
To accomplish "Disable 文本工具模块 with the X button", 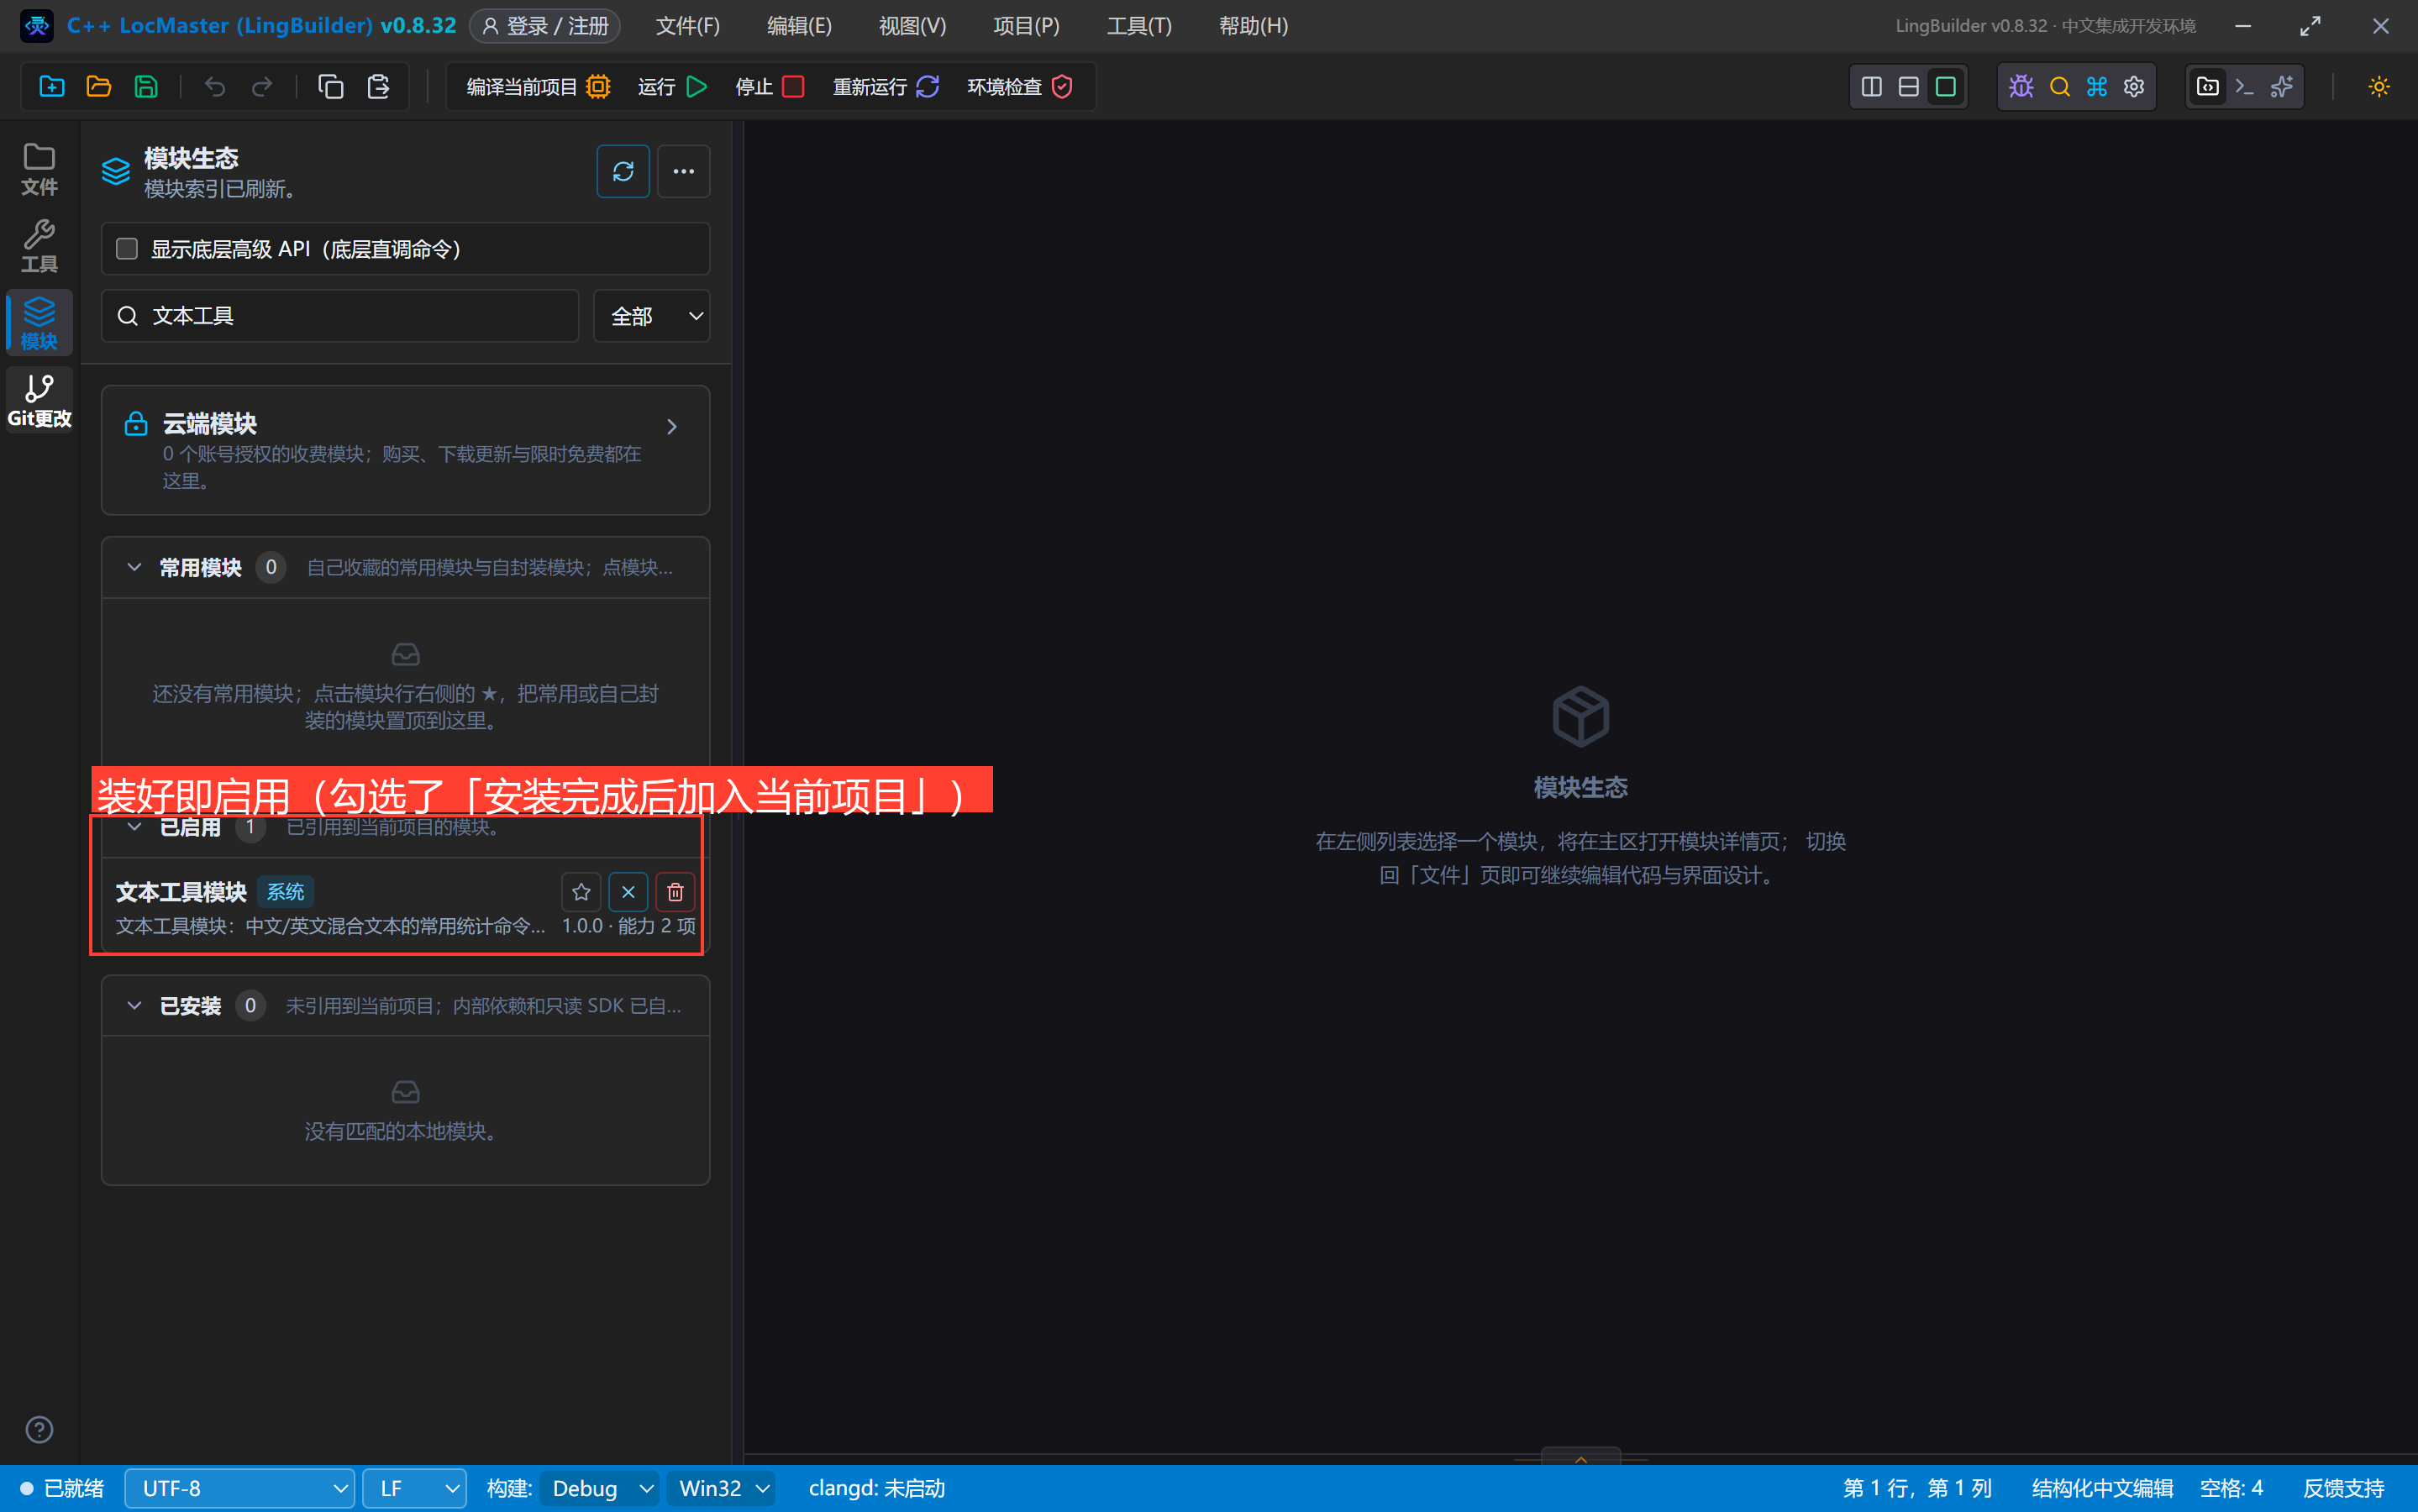I will (628, 892).
